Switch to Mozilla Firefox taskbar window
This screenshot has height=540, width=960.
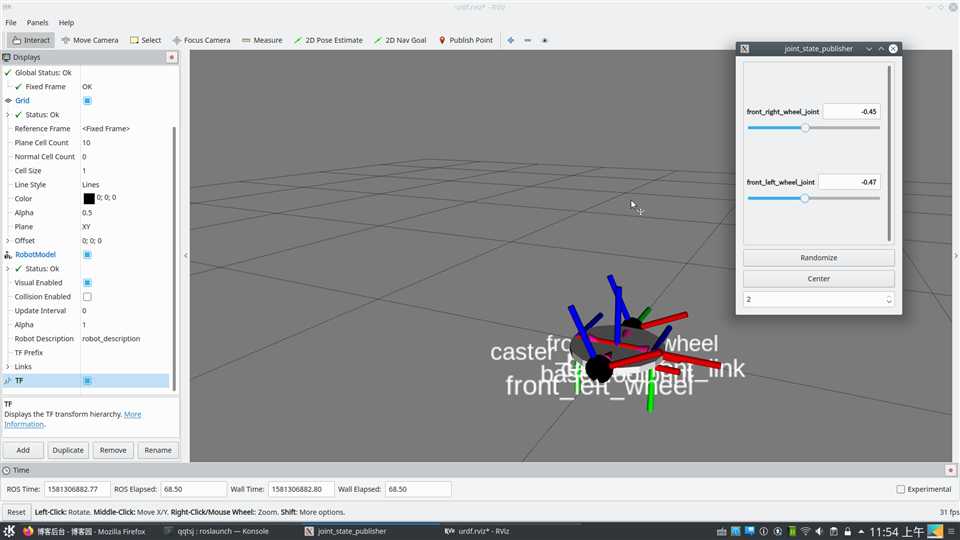coord(84,531)
